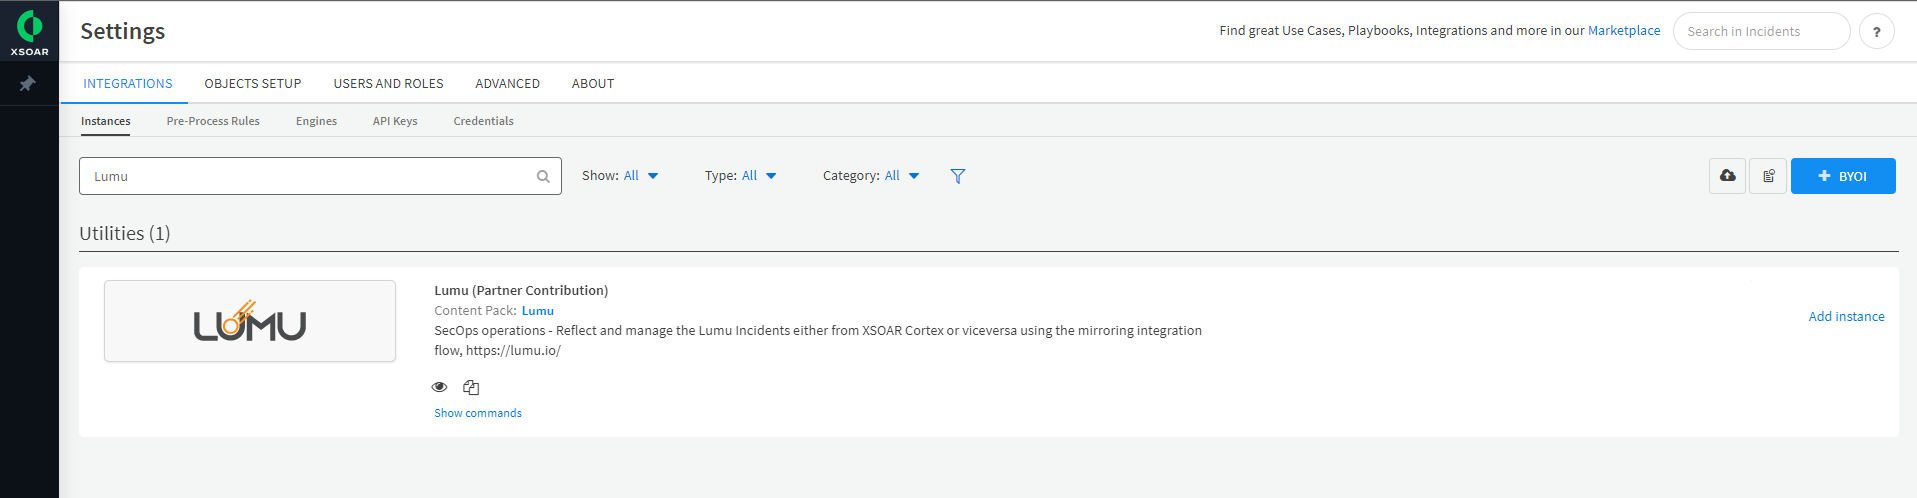Open the Type: All dropdown
The height and width of the screenshot is (498, 1917).
point(740,176)
